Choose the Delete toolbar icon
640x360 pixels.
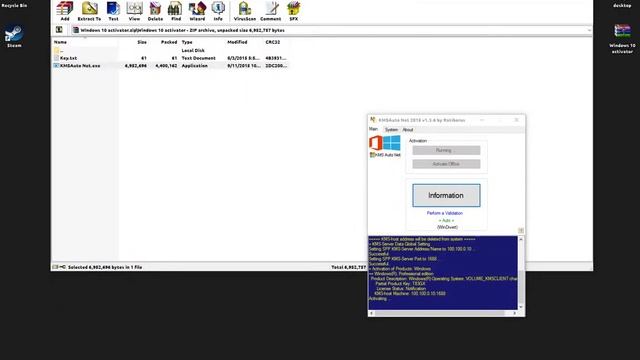(x=155, y=11)
